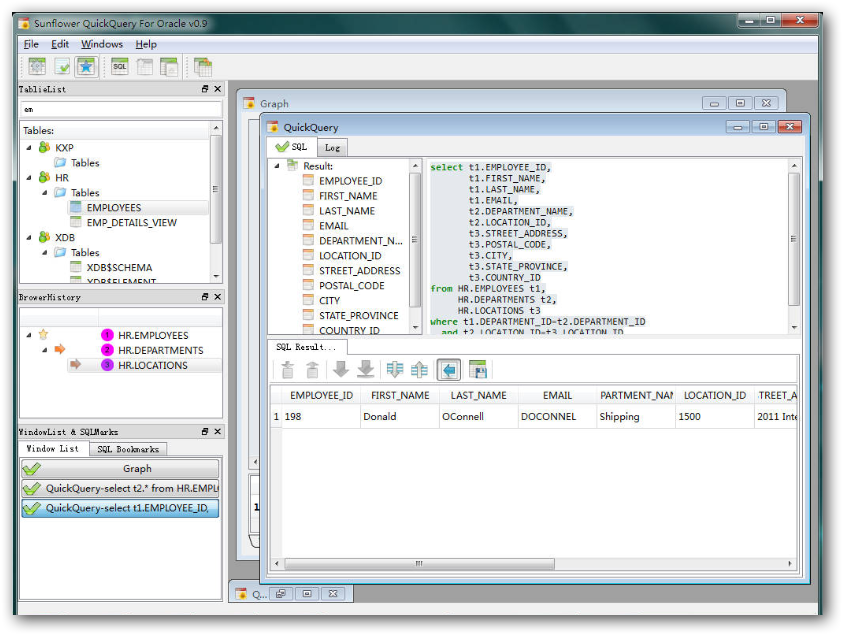843x635 pixels.
Task: Click the blue rows move-down icon
Action: 395,369
